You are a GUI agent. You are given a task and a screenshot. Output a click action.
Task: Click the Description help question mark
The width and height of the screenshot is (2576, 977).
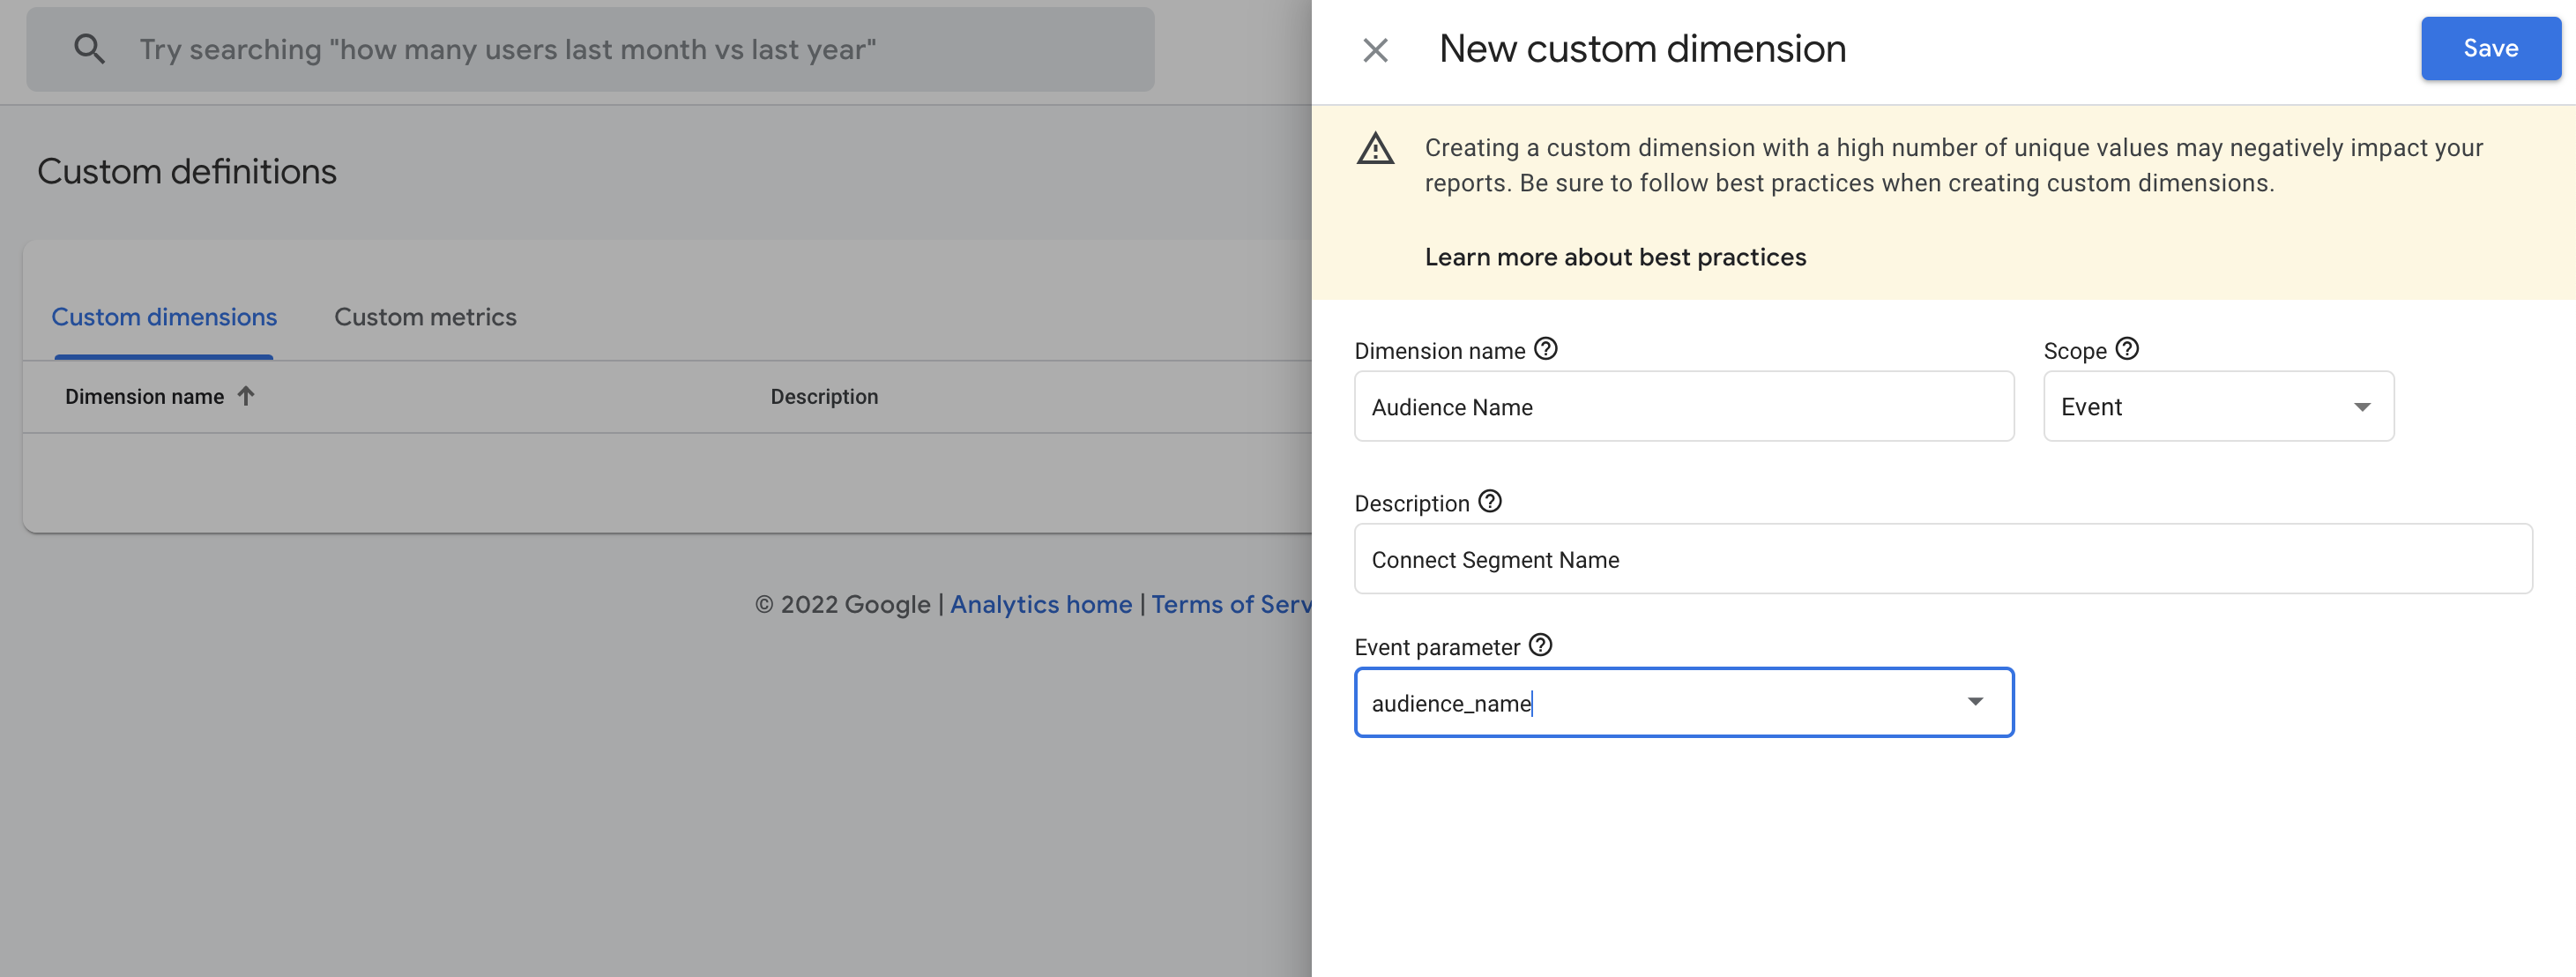pyautogui.click(x=1489, y=502)
